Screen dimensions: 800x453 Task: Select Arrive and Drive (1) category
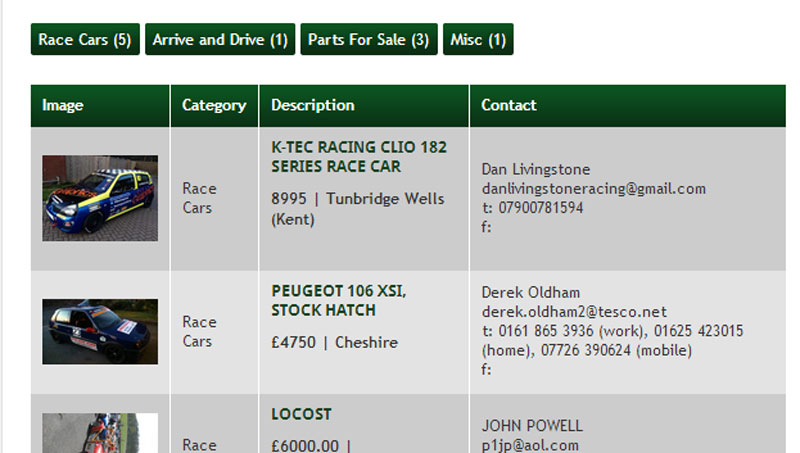220,39
